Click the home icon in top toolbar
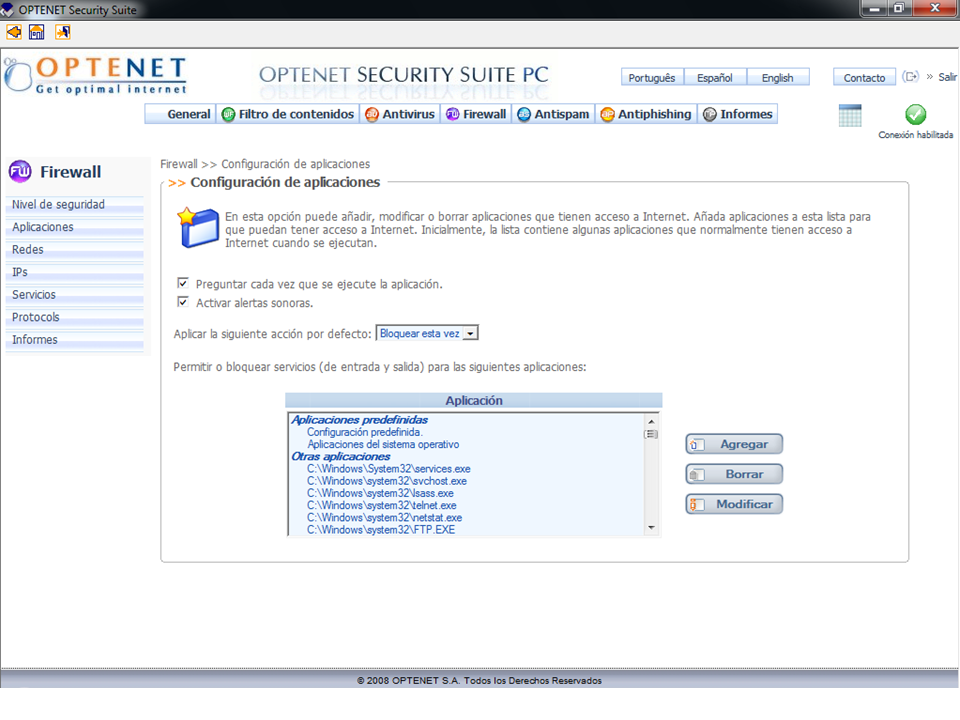The image size is (960, 720). (x=37, y=32)
